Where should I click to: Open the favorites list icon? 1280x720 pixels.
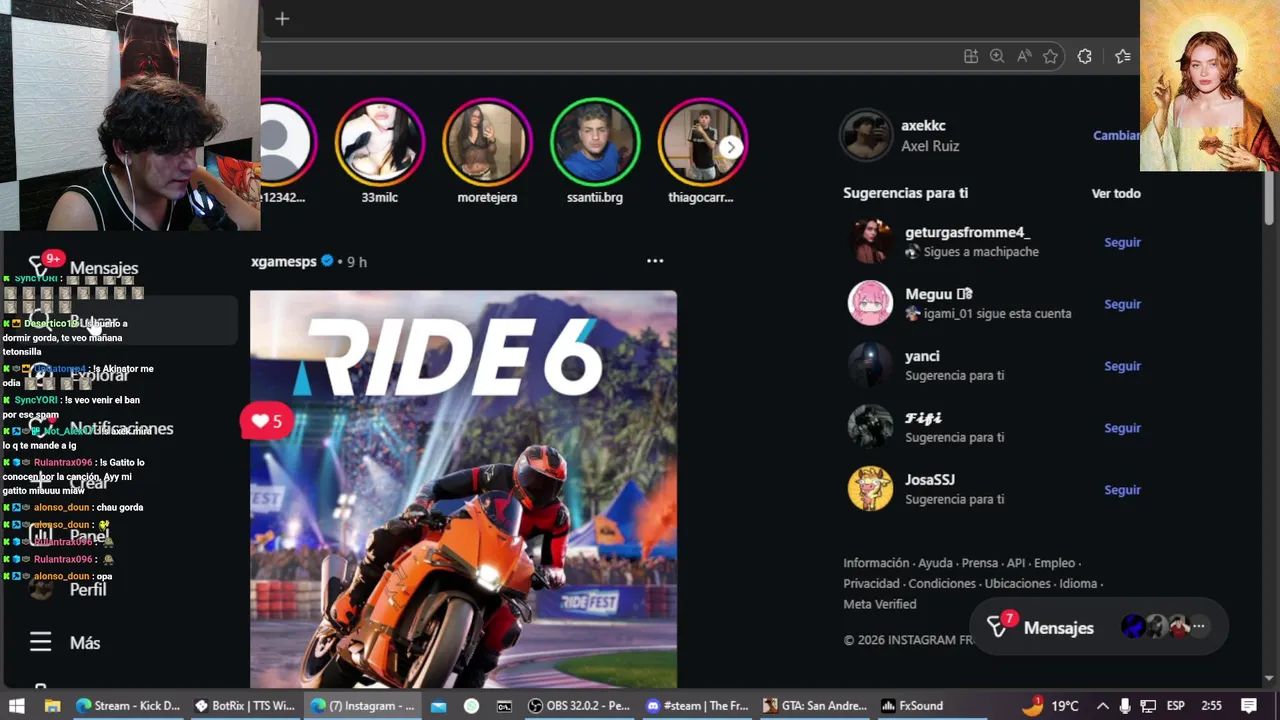coord(1123,57)
